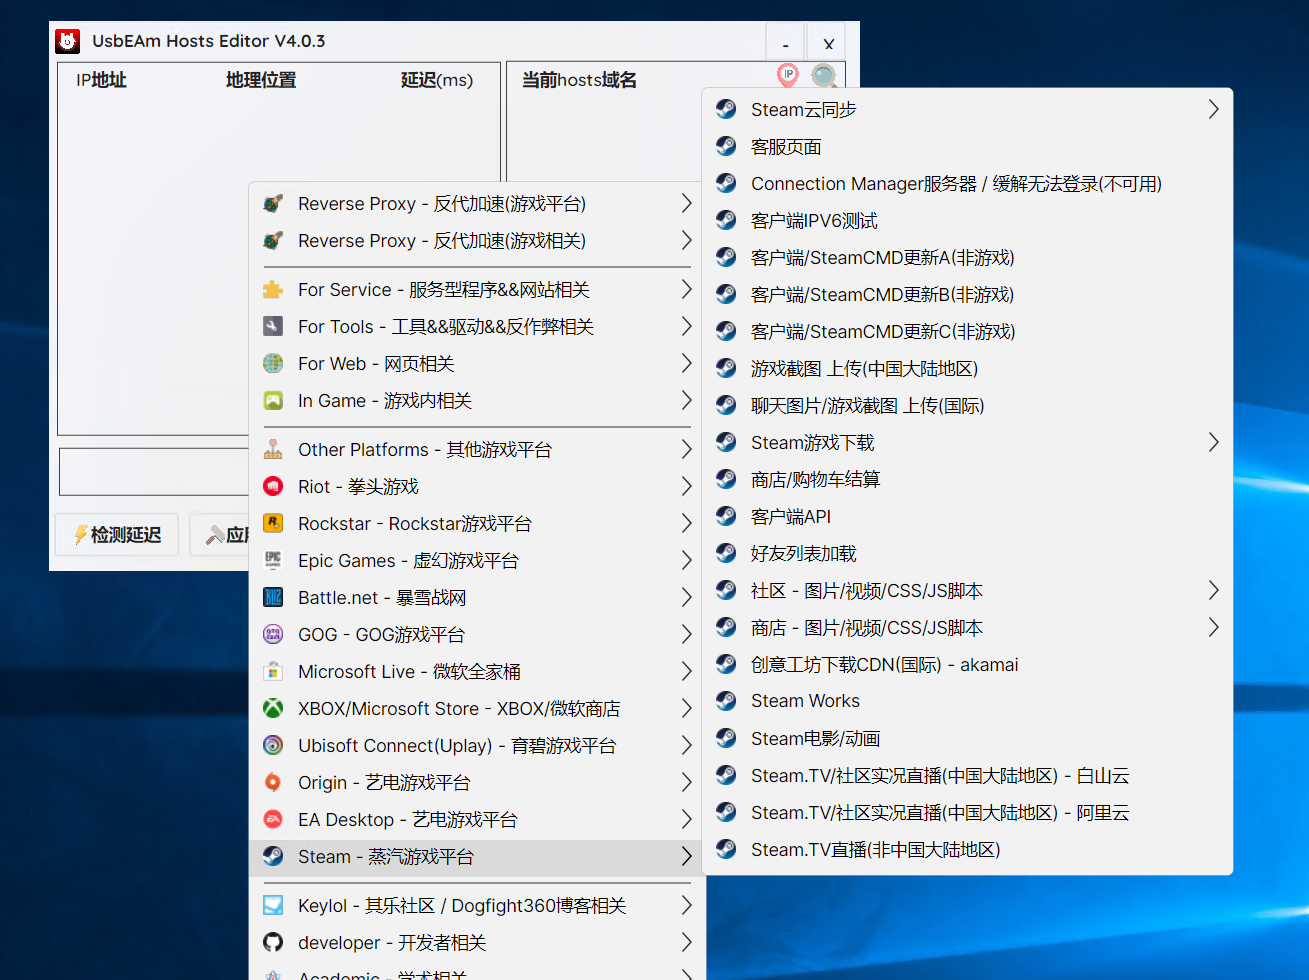Click the 检测延迟 button
The width and height of the screenshot is (1309, 980).
[x=116, y=535]
